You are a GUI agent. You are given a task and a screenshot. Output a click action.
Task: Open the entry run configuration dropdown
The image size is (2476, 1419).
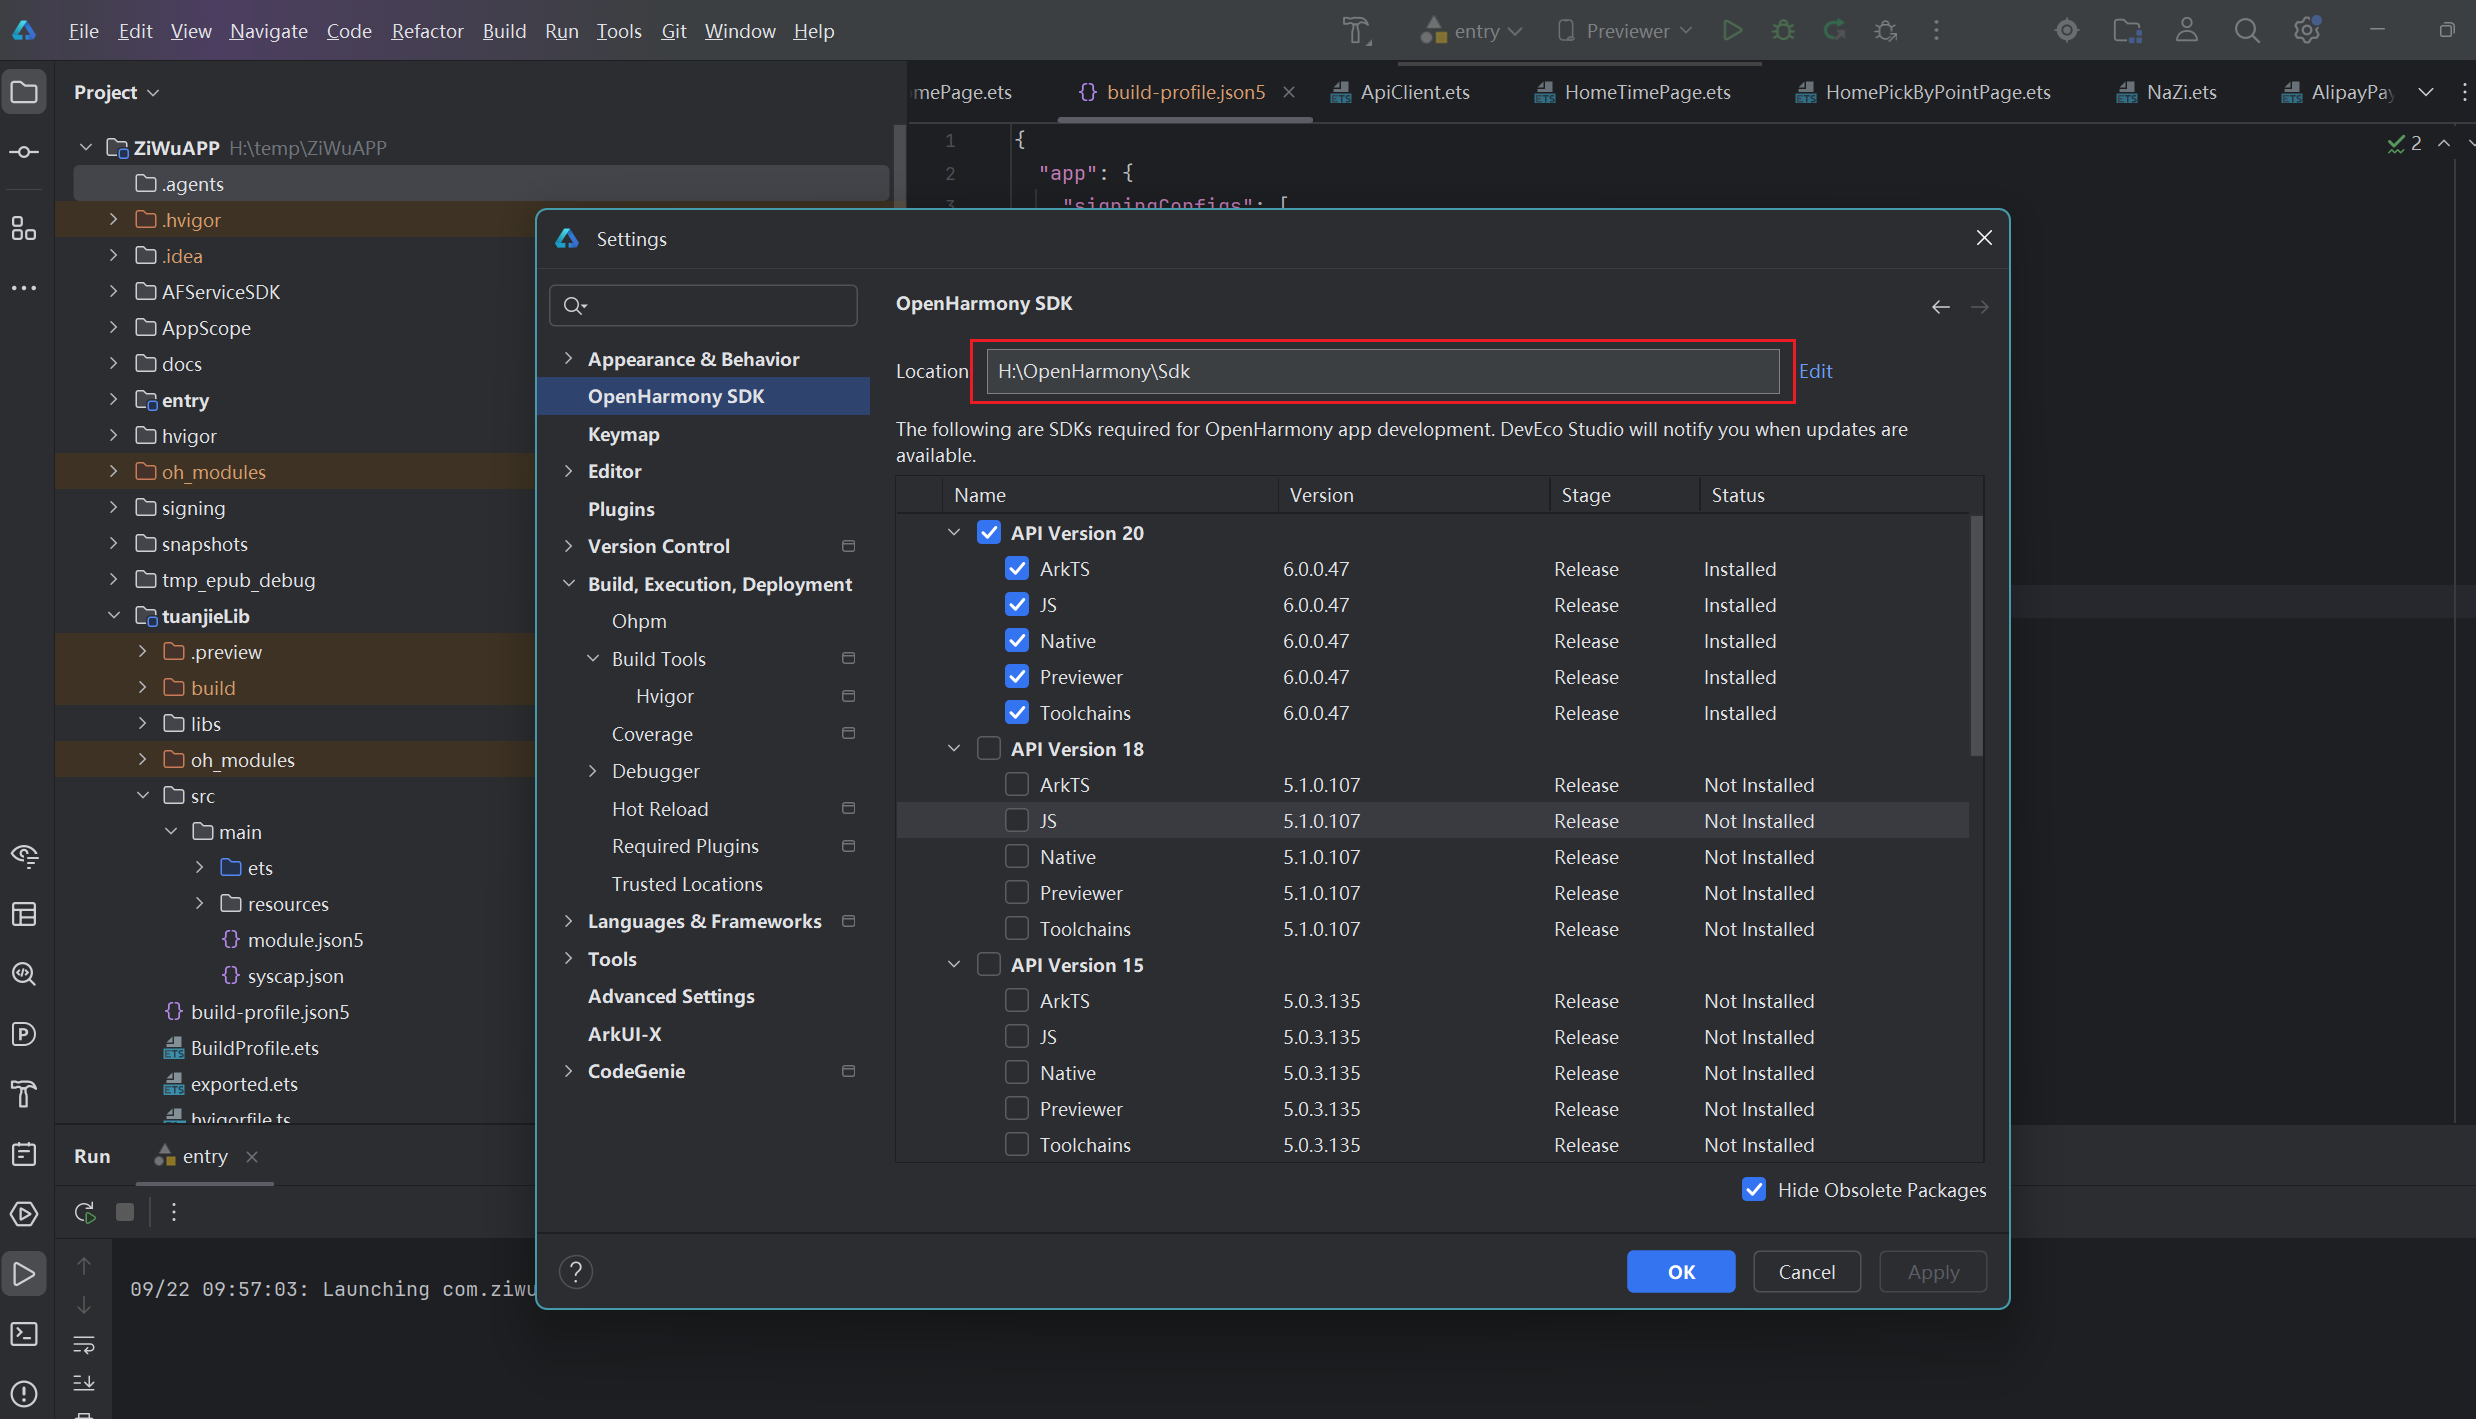pyautogui.click(x=1473, y=31)
